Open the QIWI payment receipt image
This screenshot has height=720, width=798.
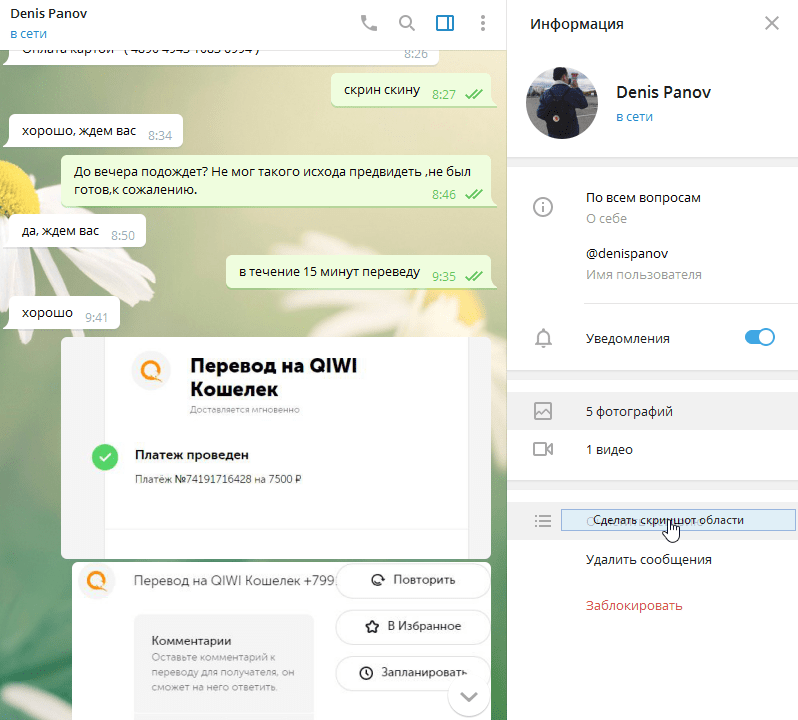(x=276, y=447)
